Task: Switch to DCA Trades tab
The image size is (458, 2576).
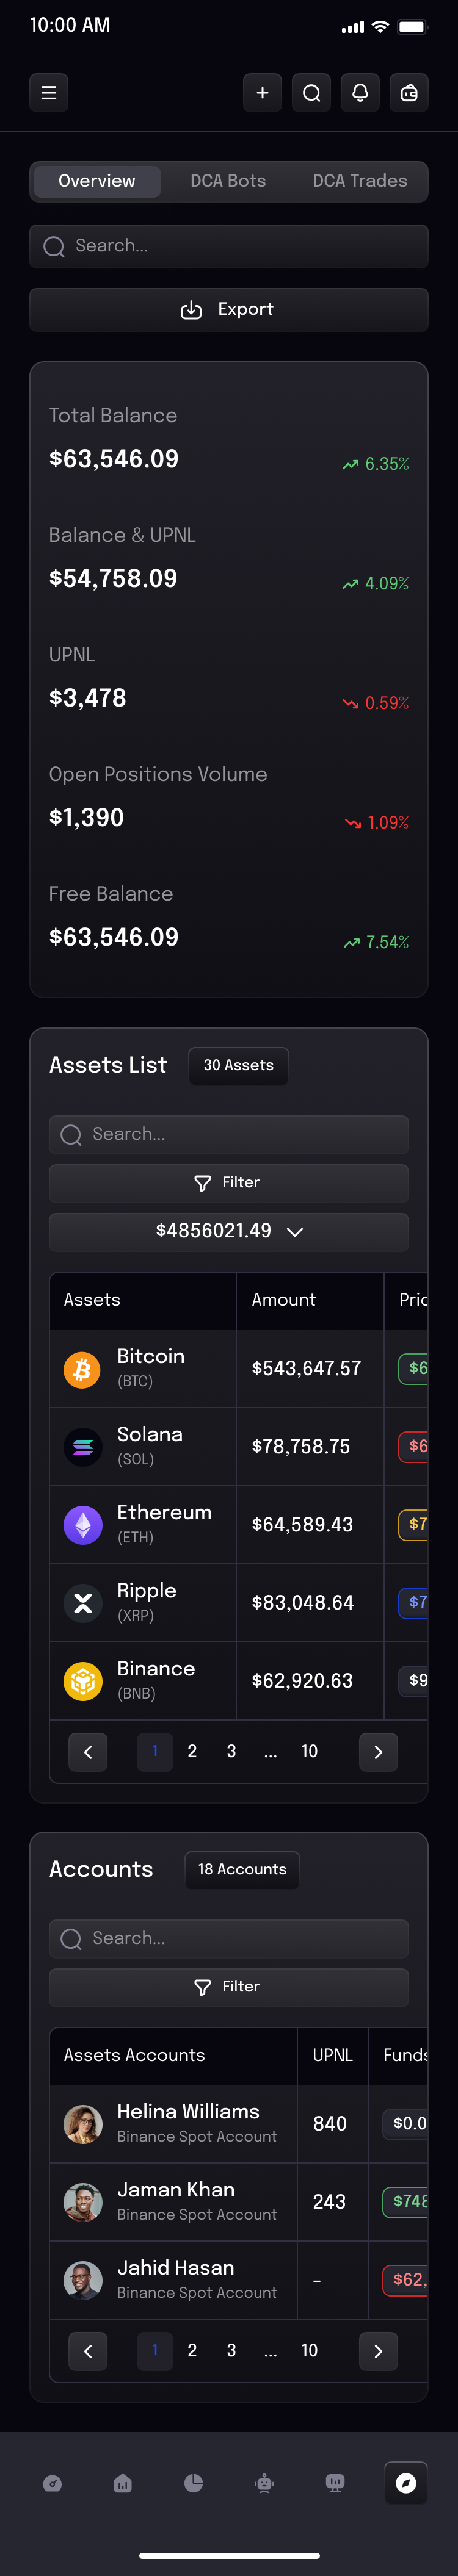Action: [359, 181]
